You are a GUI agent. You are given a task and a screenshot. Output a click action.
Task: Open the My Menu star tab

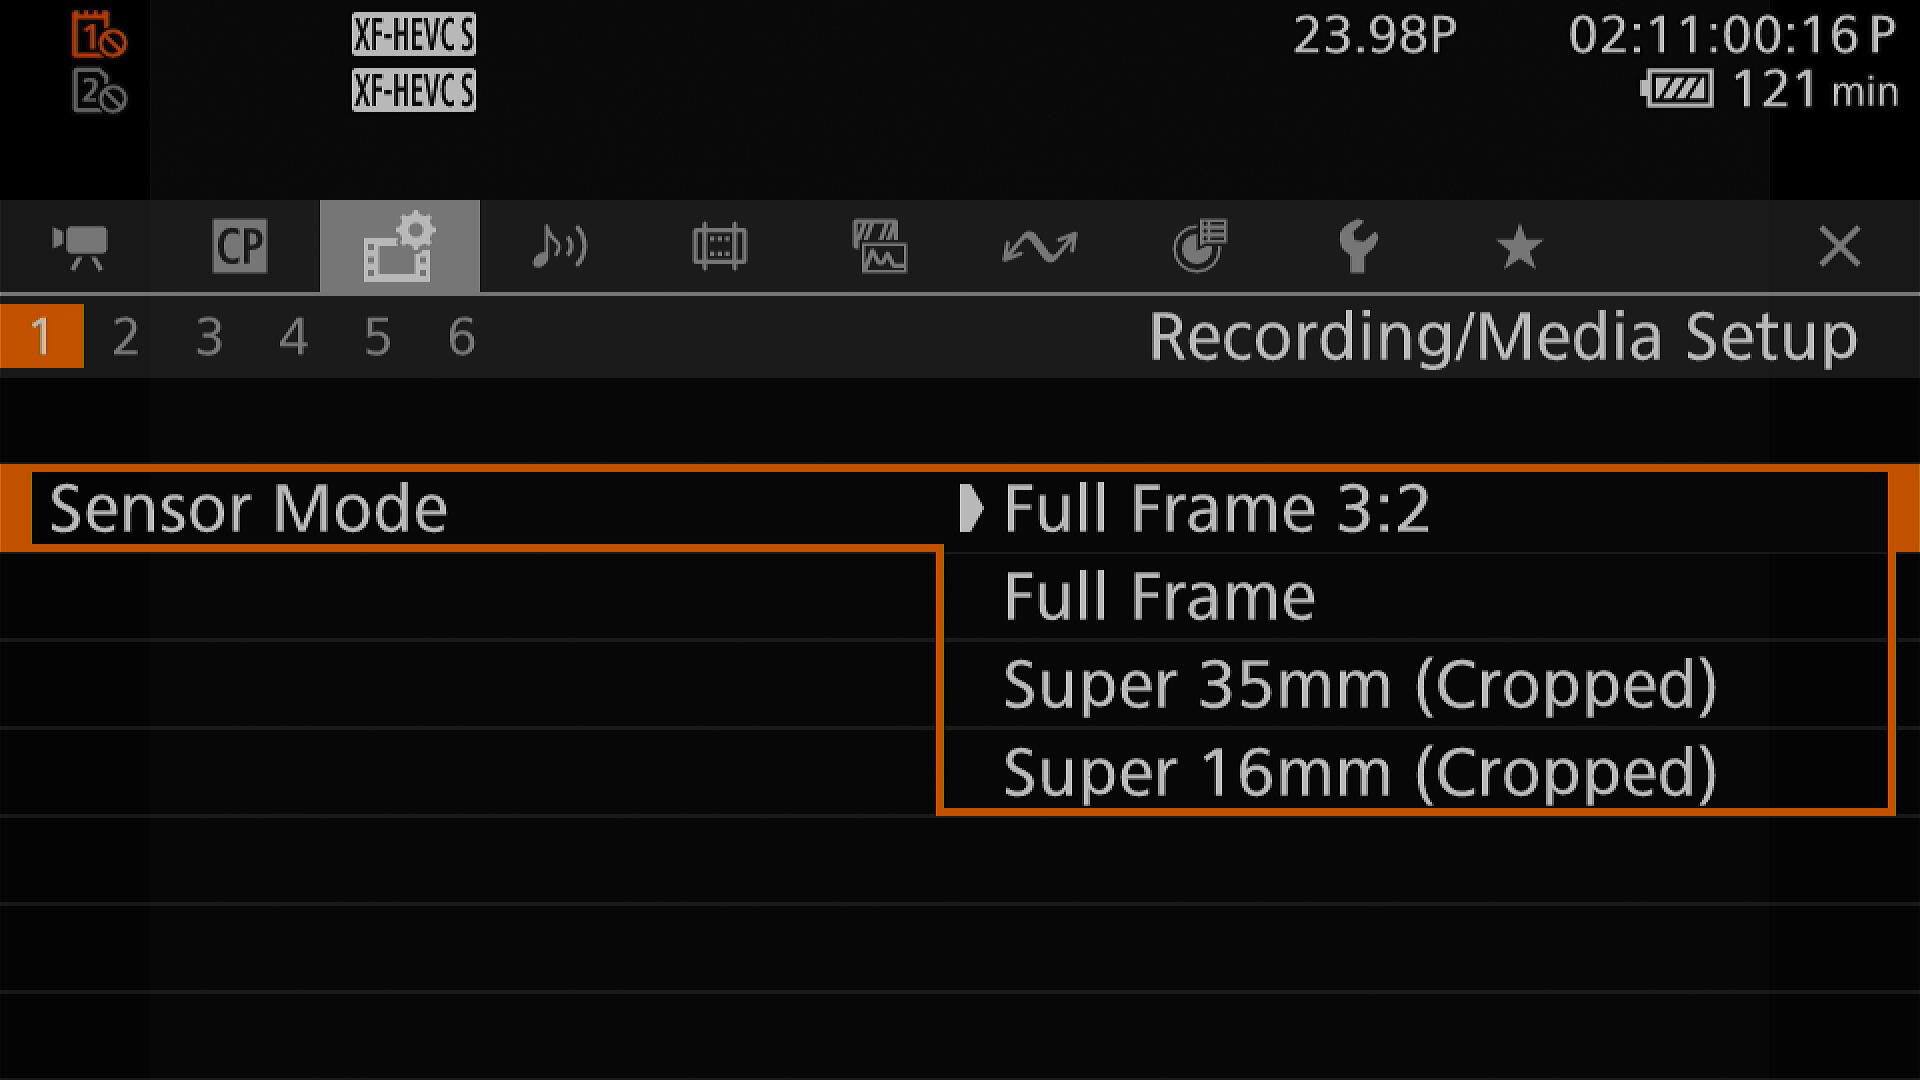(x=1520, y=246)
